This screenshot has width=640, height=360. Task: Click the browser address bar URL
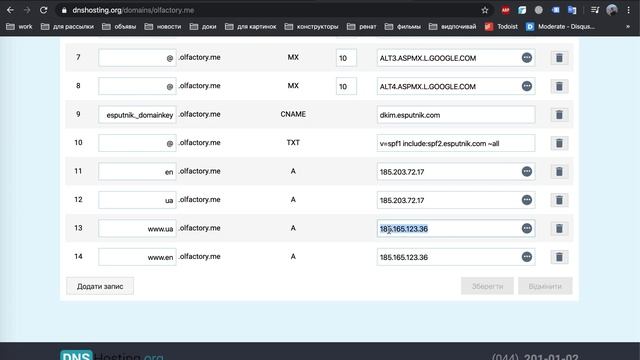(133, 10)
